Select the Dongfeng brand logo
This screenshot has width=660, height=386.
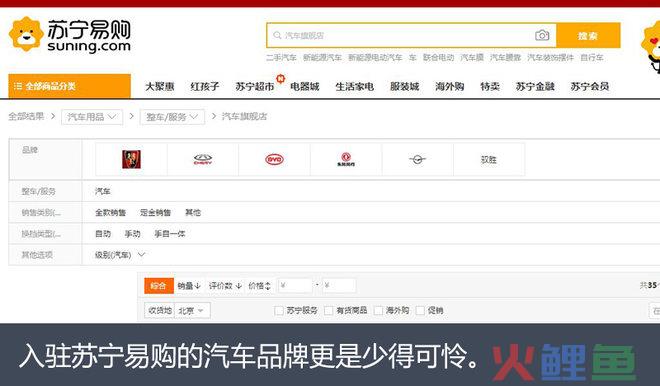(x=346, y=159)
